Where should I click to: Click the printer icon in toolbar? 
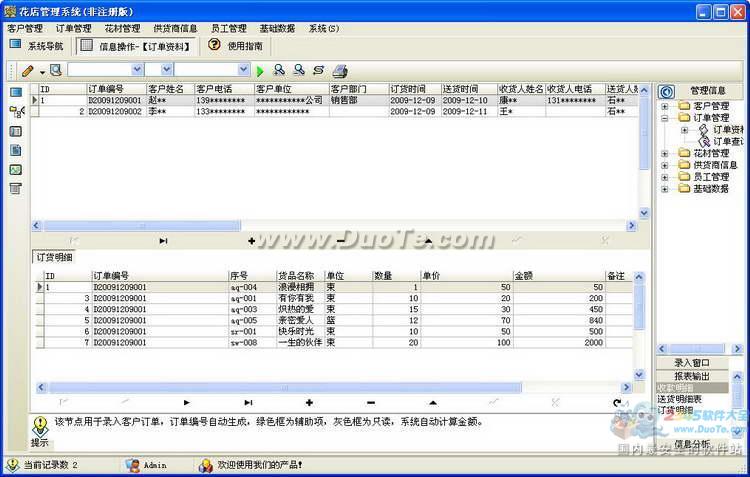(x=340, y=71)
